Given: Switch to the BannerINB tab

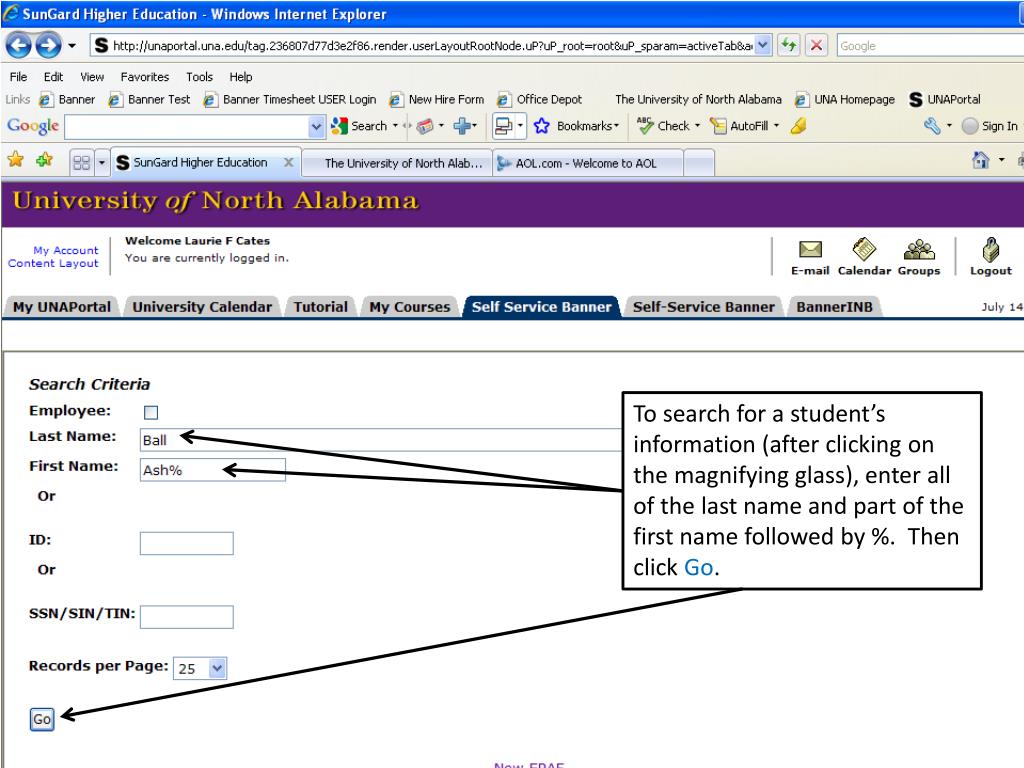Looking at the screenshot, I should point(834,307).
